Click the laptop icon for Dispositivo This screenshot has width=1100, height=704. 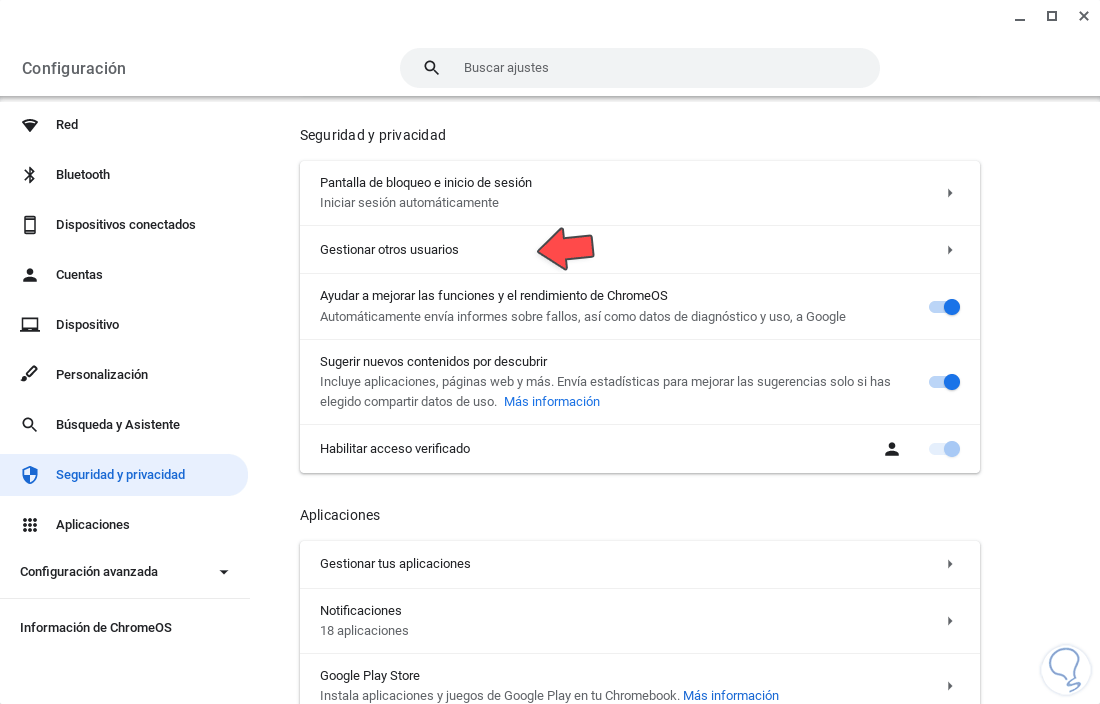(x=30, y=325)
